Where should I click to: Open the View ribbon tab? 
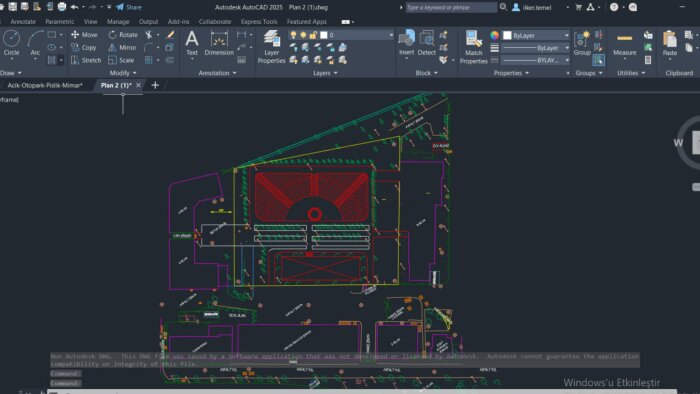tap(90, 21)
